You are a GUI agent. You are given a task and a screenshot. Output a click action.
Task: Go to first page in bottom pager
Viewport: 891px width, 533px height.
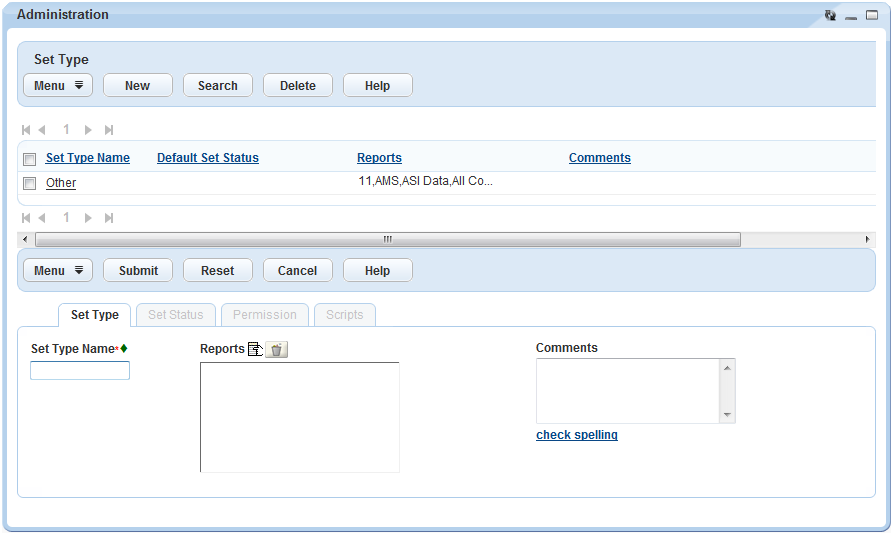pyautogui.click(x=26, y=218)
